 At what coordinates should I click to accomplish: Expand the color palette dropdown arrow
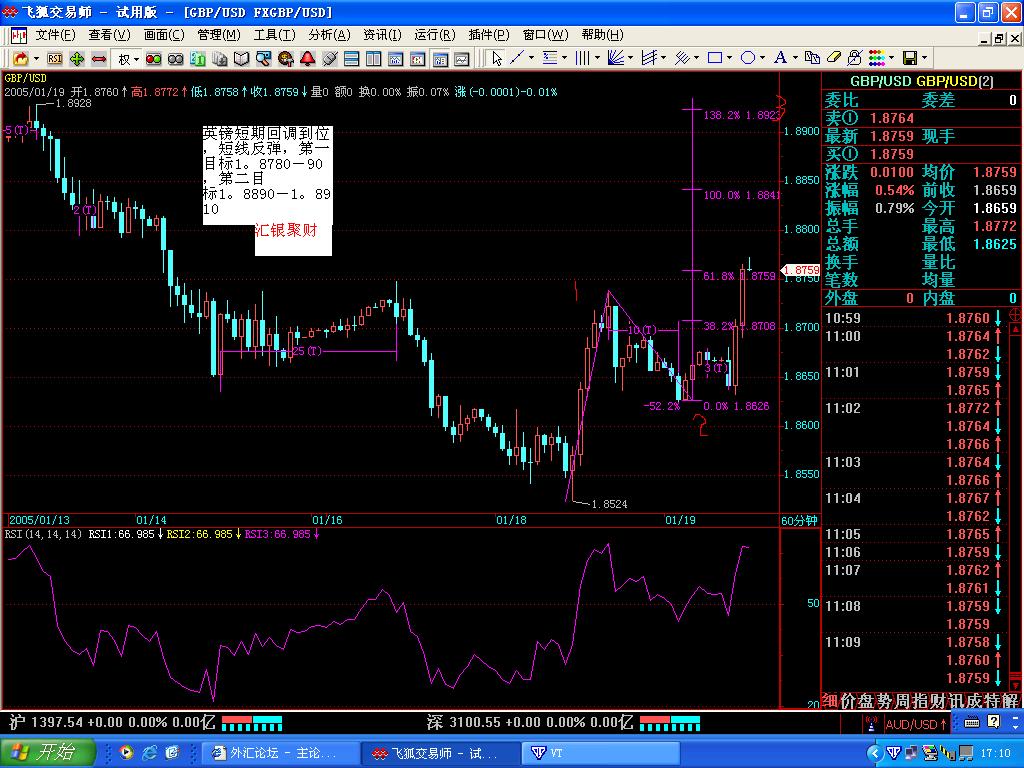(x=891, y=58)
